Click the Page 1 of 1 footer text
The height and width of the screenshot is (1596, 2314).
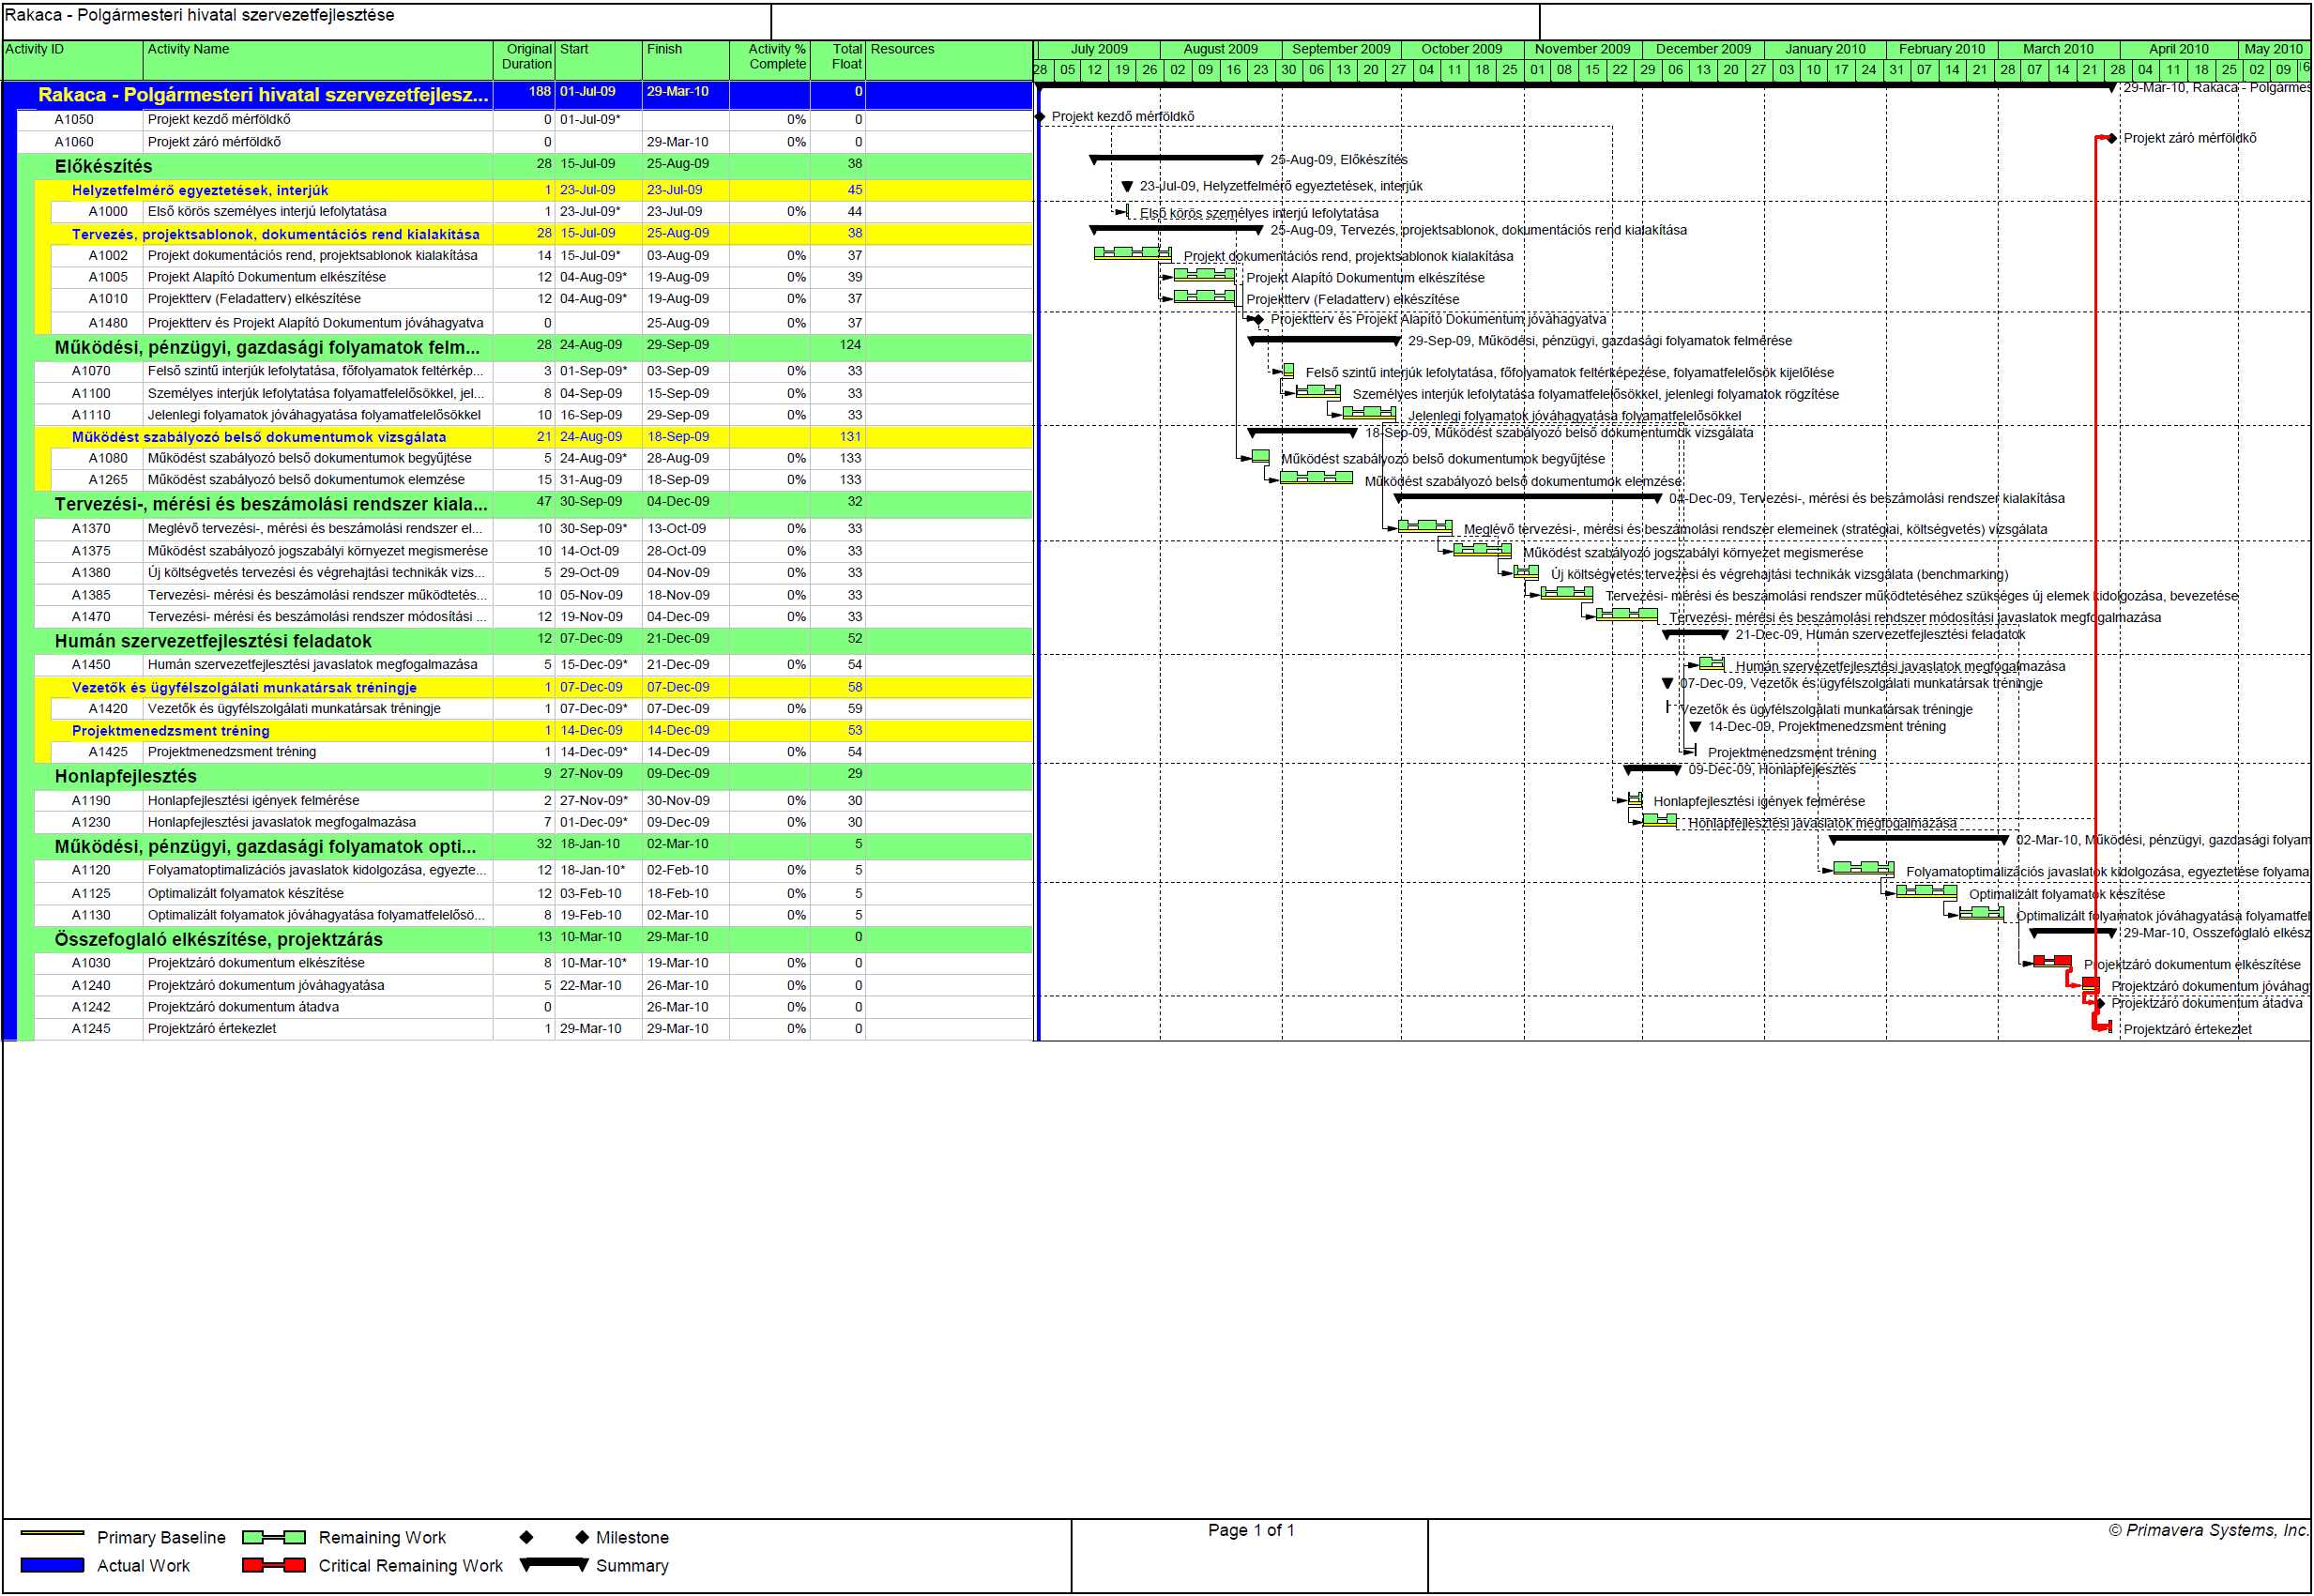(x=1250, y=1530)
